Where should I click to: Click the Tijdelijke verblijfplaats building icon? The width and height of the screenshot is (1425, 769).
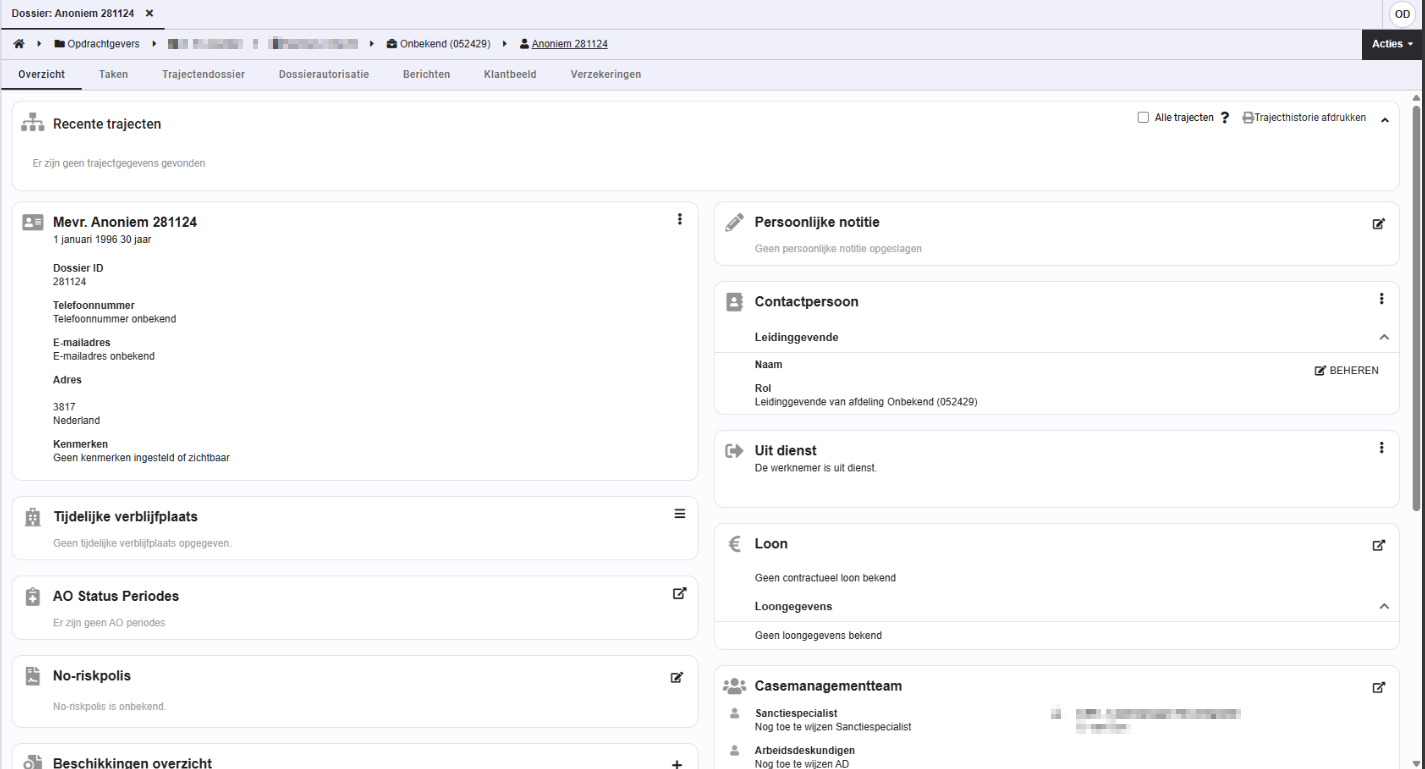33,517
